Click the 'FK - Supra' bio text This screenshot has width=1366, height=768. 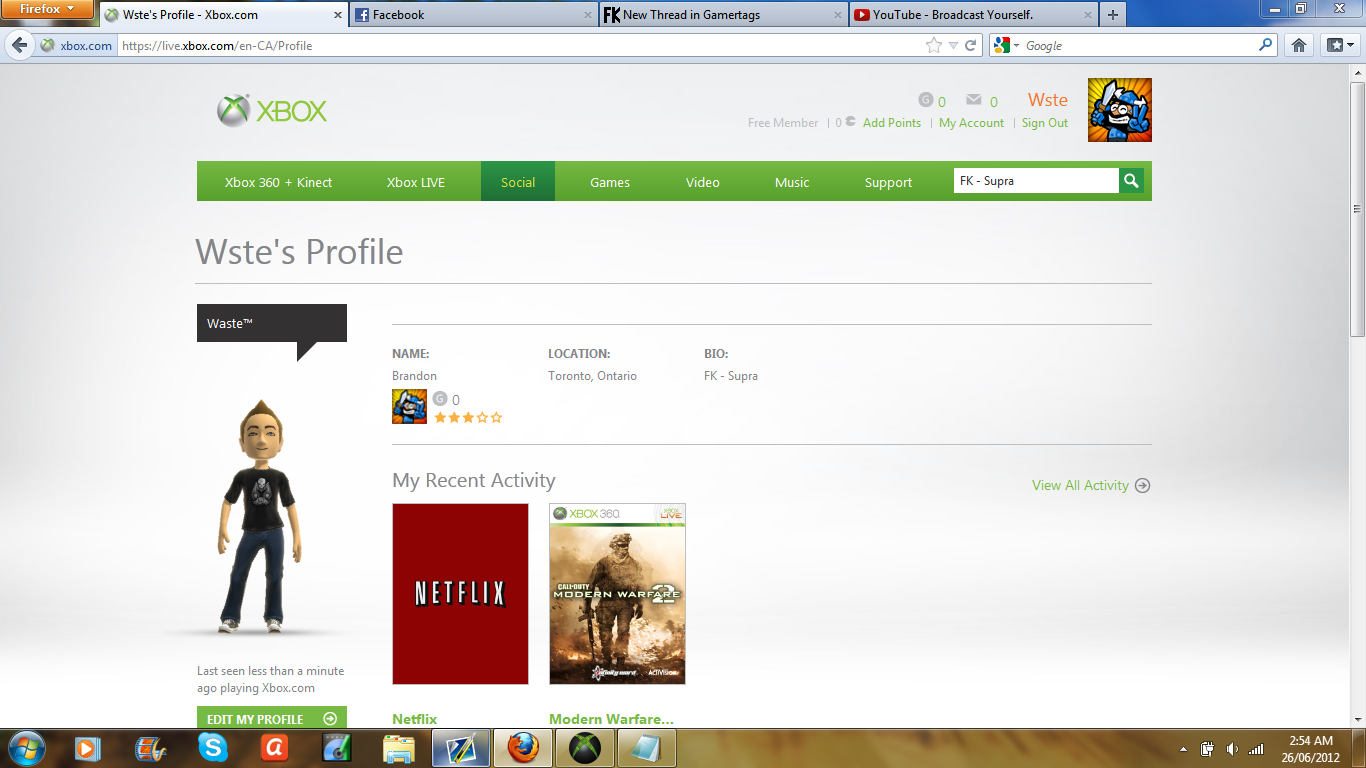(x=731, y=376)
